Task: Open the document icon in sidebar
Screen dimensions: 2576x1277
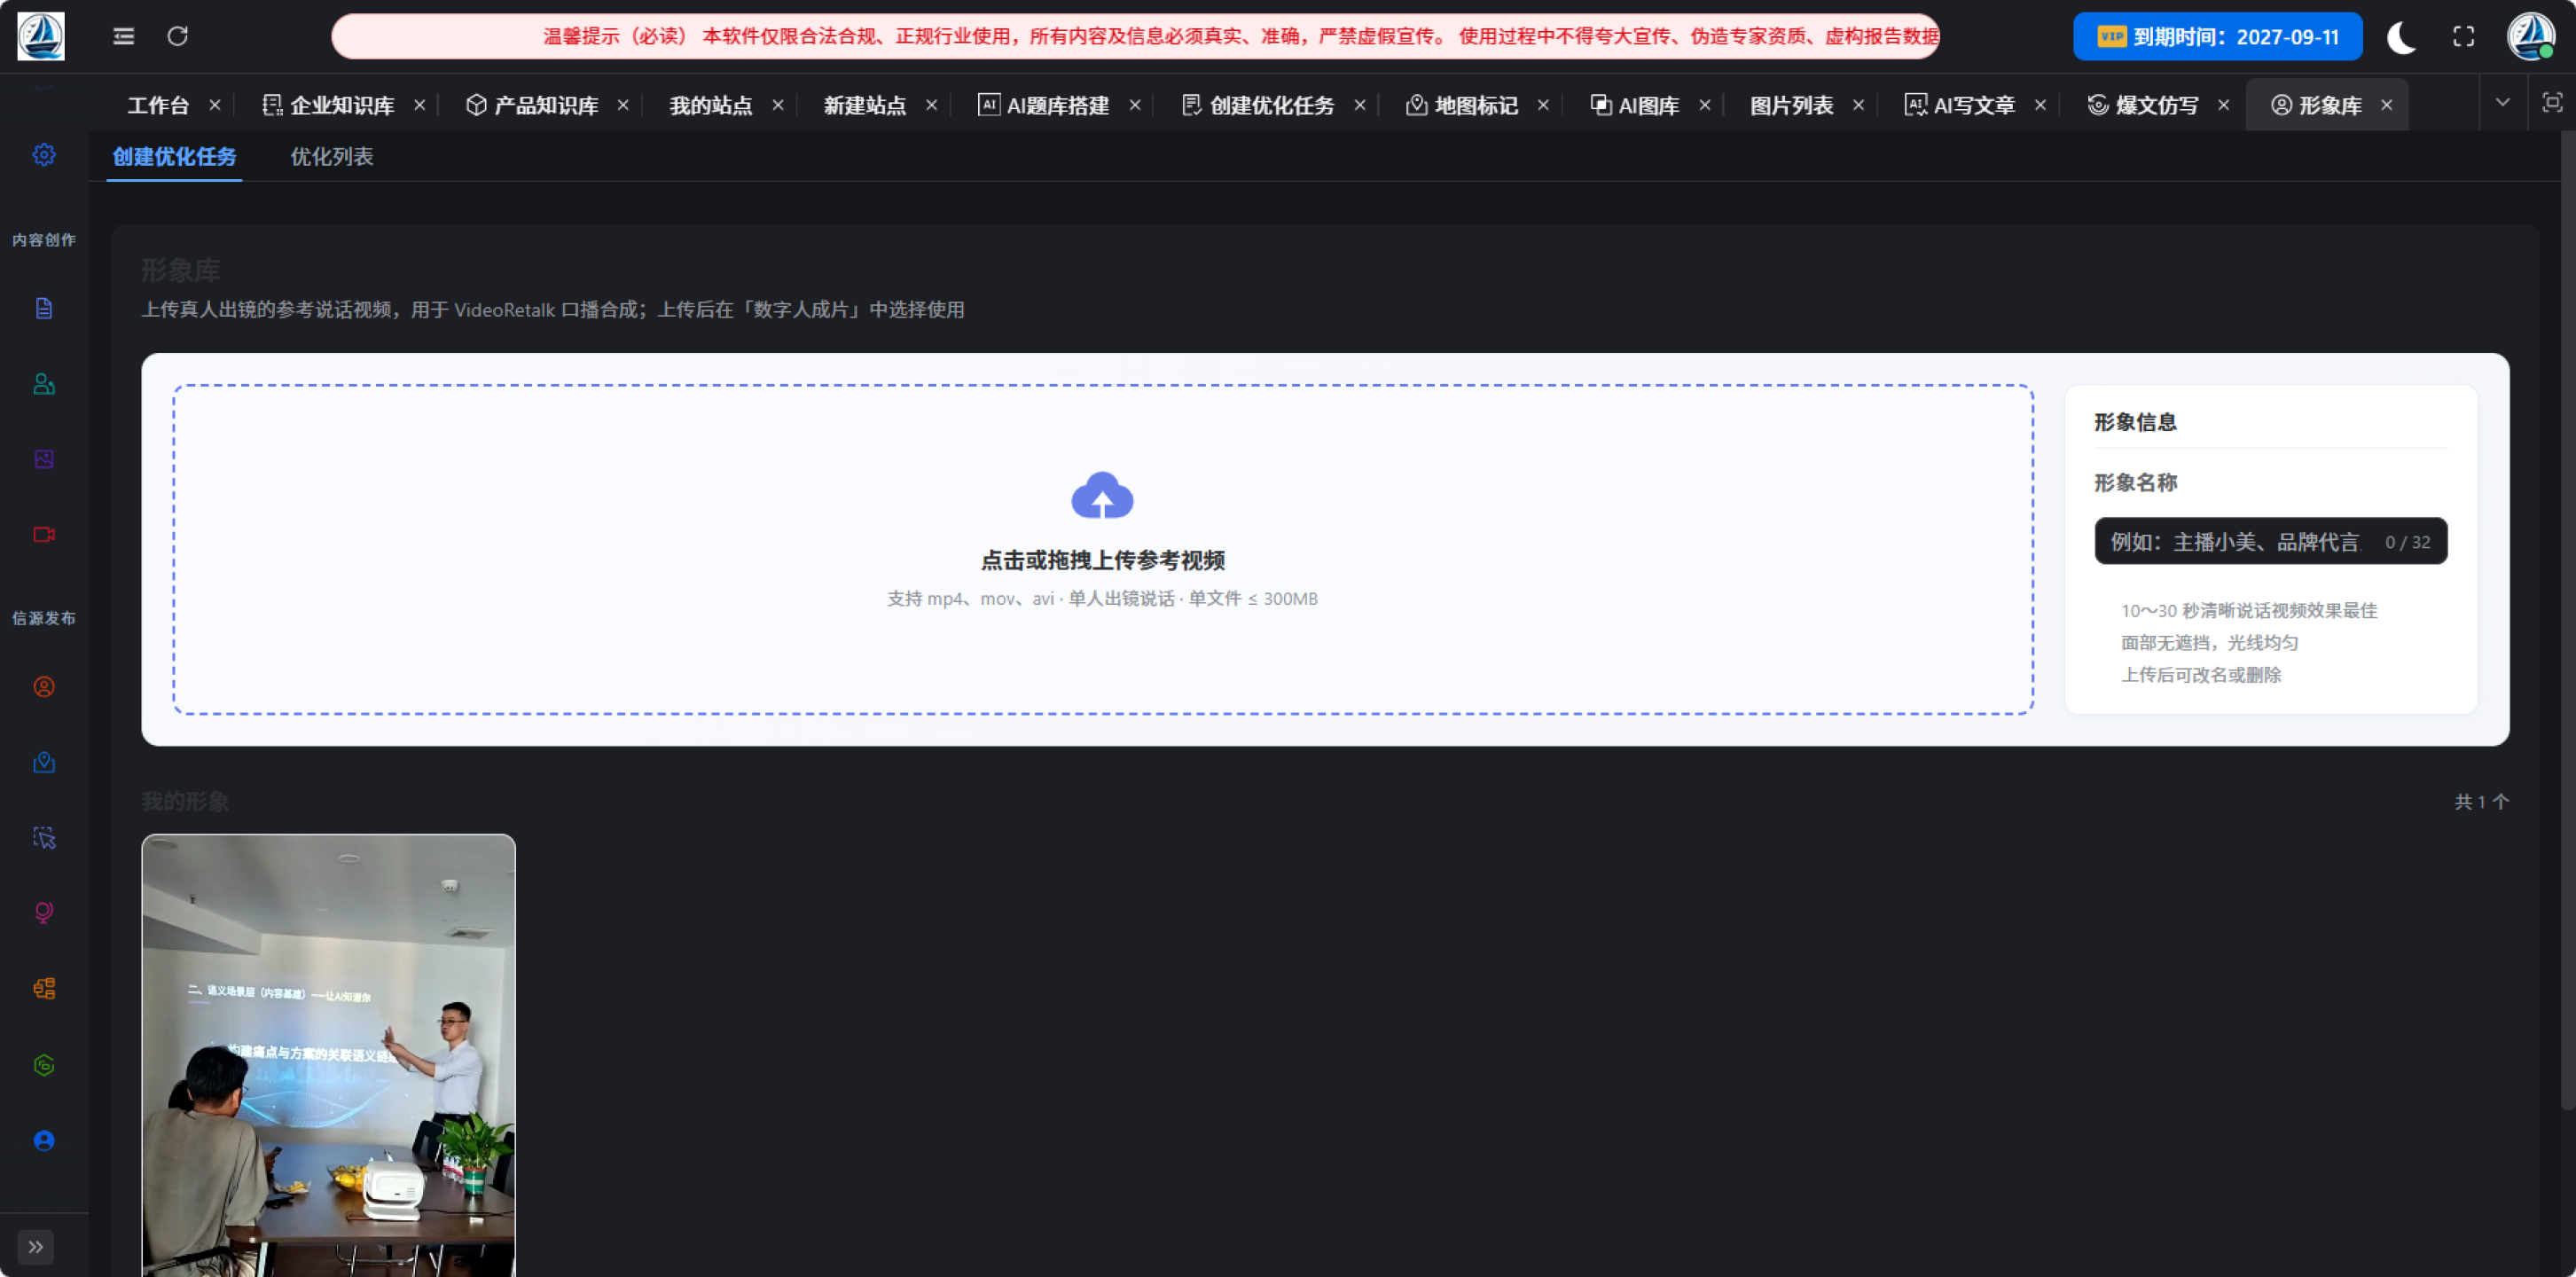Action: pos(44,308)
